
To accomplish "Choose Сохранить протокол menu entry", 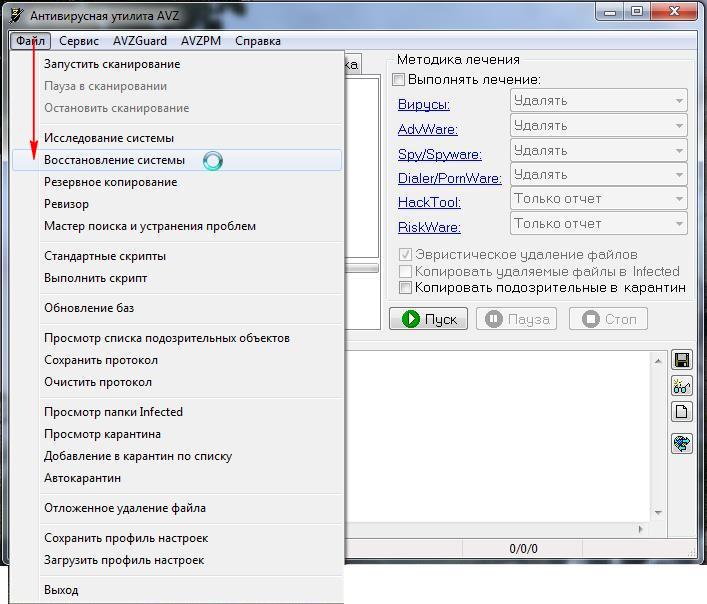I will (177, 360).
